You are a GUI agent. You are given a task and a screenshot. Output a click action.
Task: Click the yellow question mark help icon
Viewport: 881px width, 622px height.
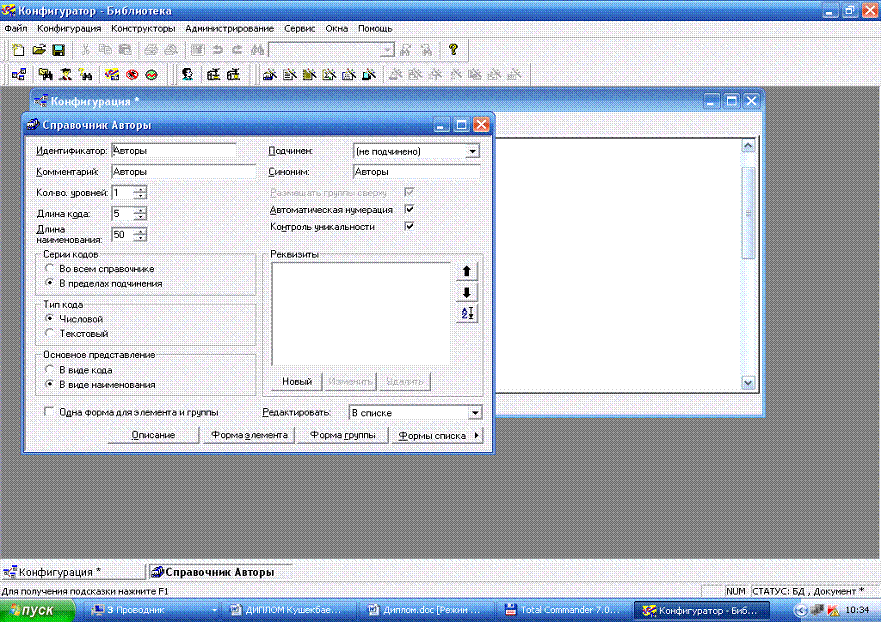pyautogui.click(x=453, y=49)
